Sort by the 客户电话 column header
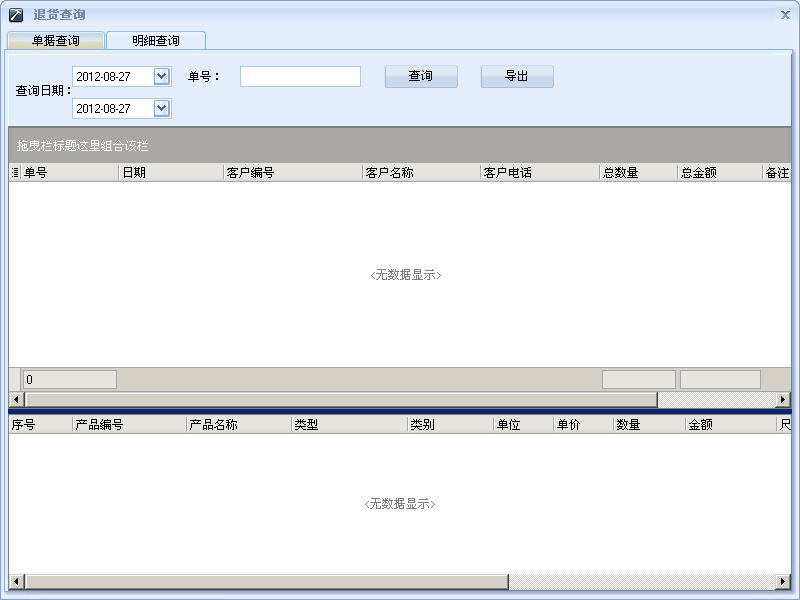This screenshot has height=600, width=800. coord(540,173)
